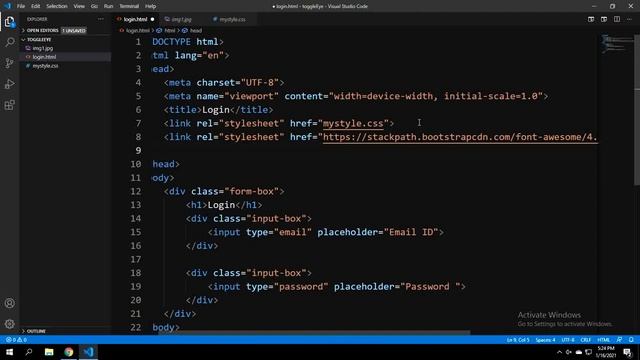
Task: Open the Source Control view
Action: click(9, 63)
